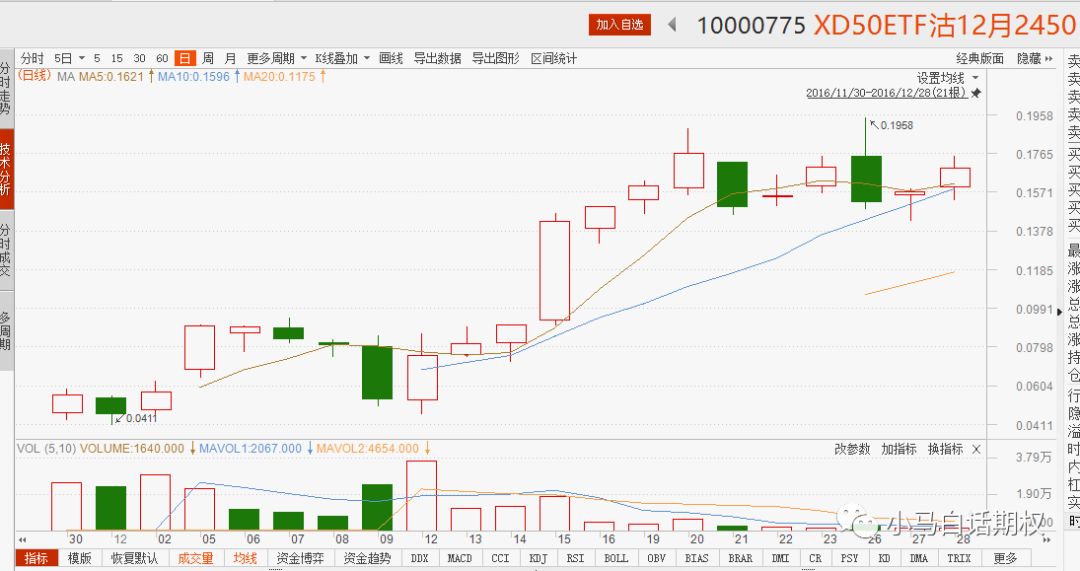Expand the 设置均线 settings dropdown
This screenshot has width=1080, height=571.
click(947, 77)
